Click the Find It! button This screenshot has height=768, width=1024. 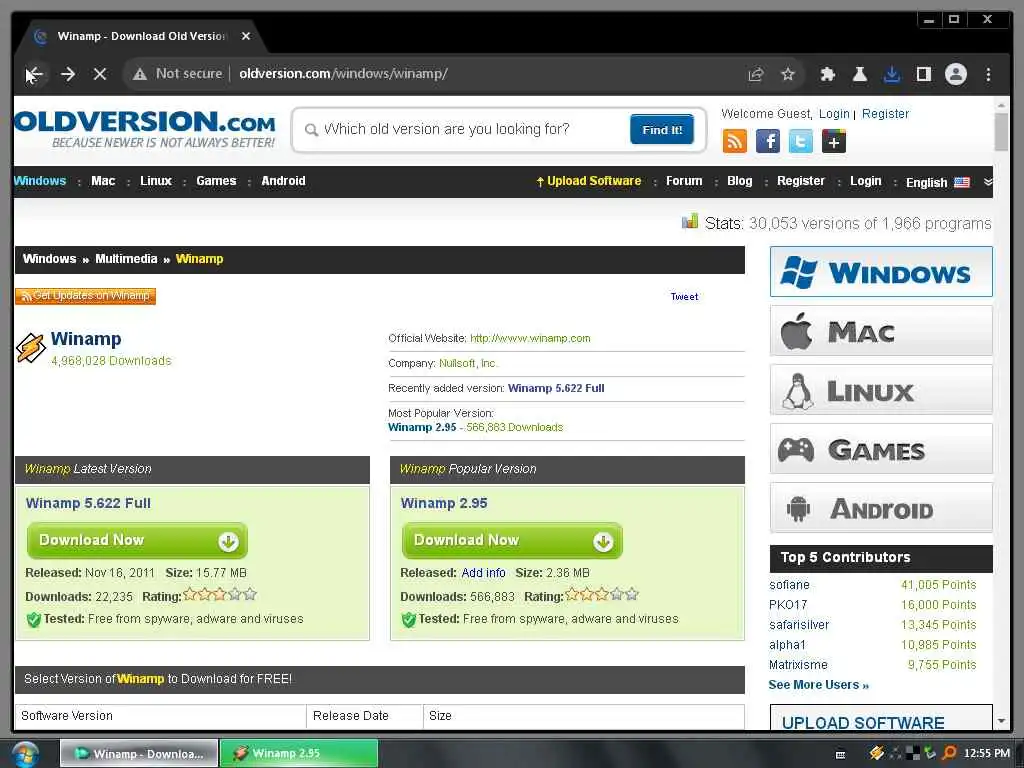pyautogui.click(x=662, y=129)
